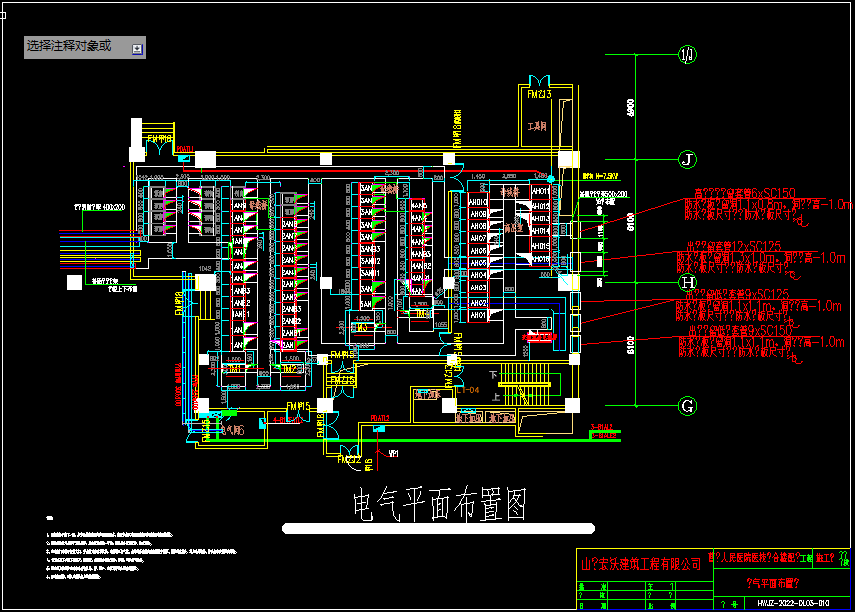855x612 pixels.
Task: Click the AH011 cabinet label
Action: point(539,191)
